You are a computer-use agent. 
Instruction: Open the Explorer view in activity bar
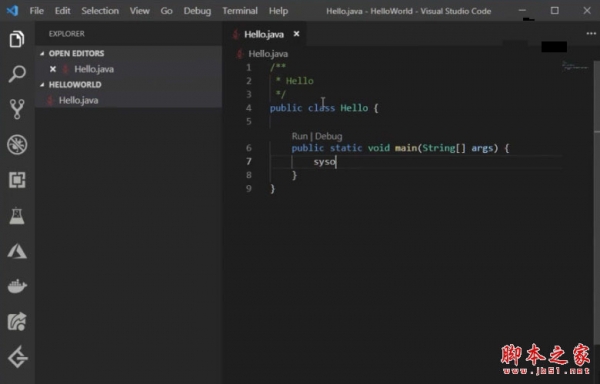coord(17,39)
